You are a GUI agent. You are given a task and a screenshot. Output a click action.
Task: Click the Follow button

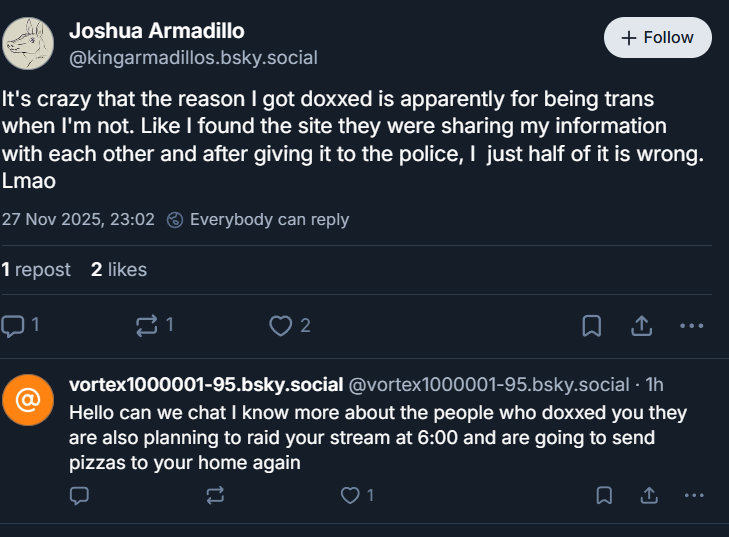pos(657,38)
